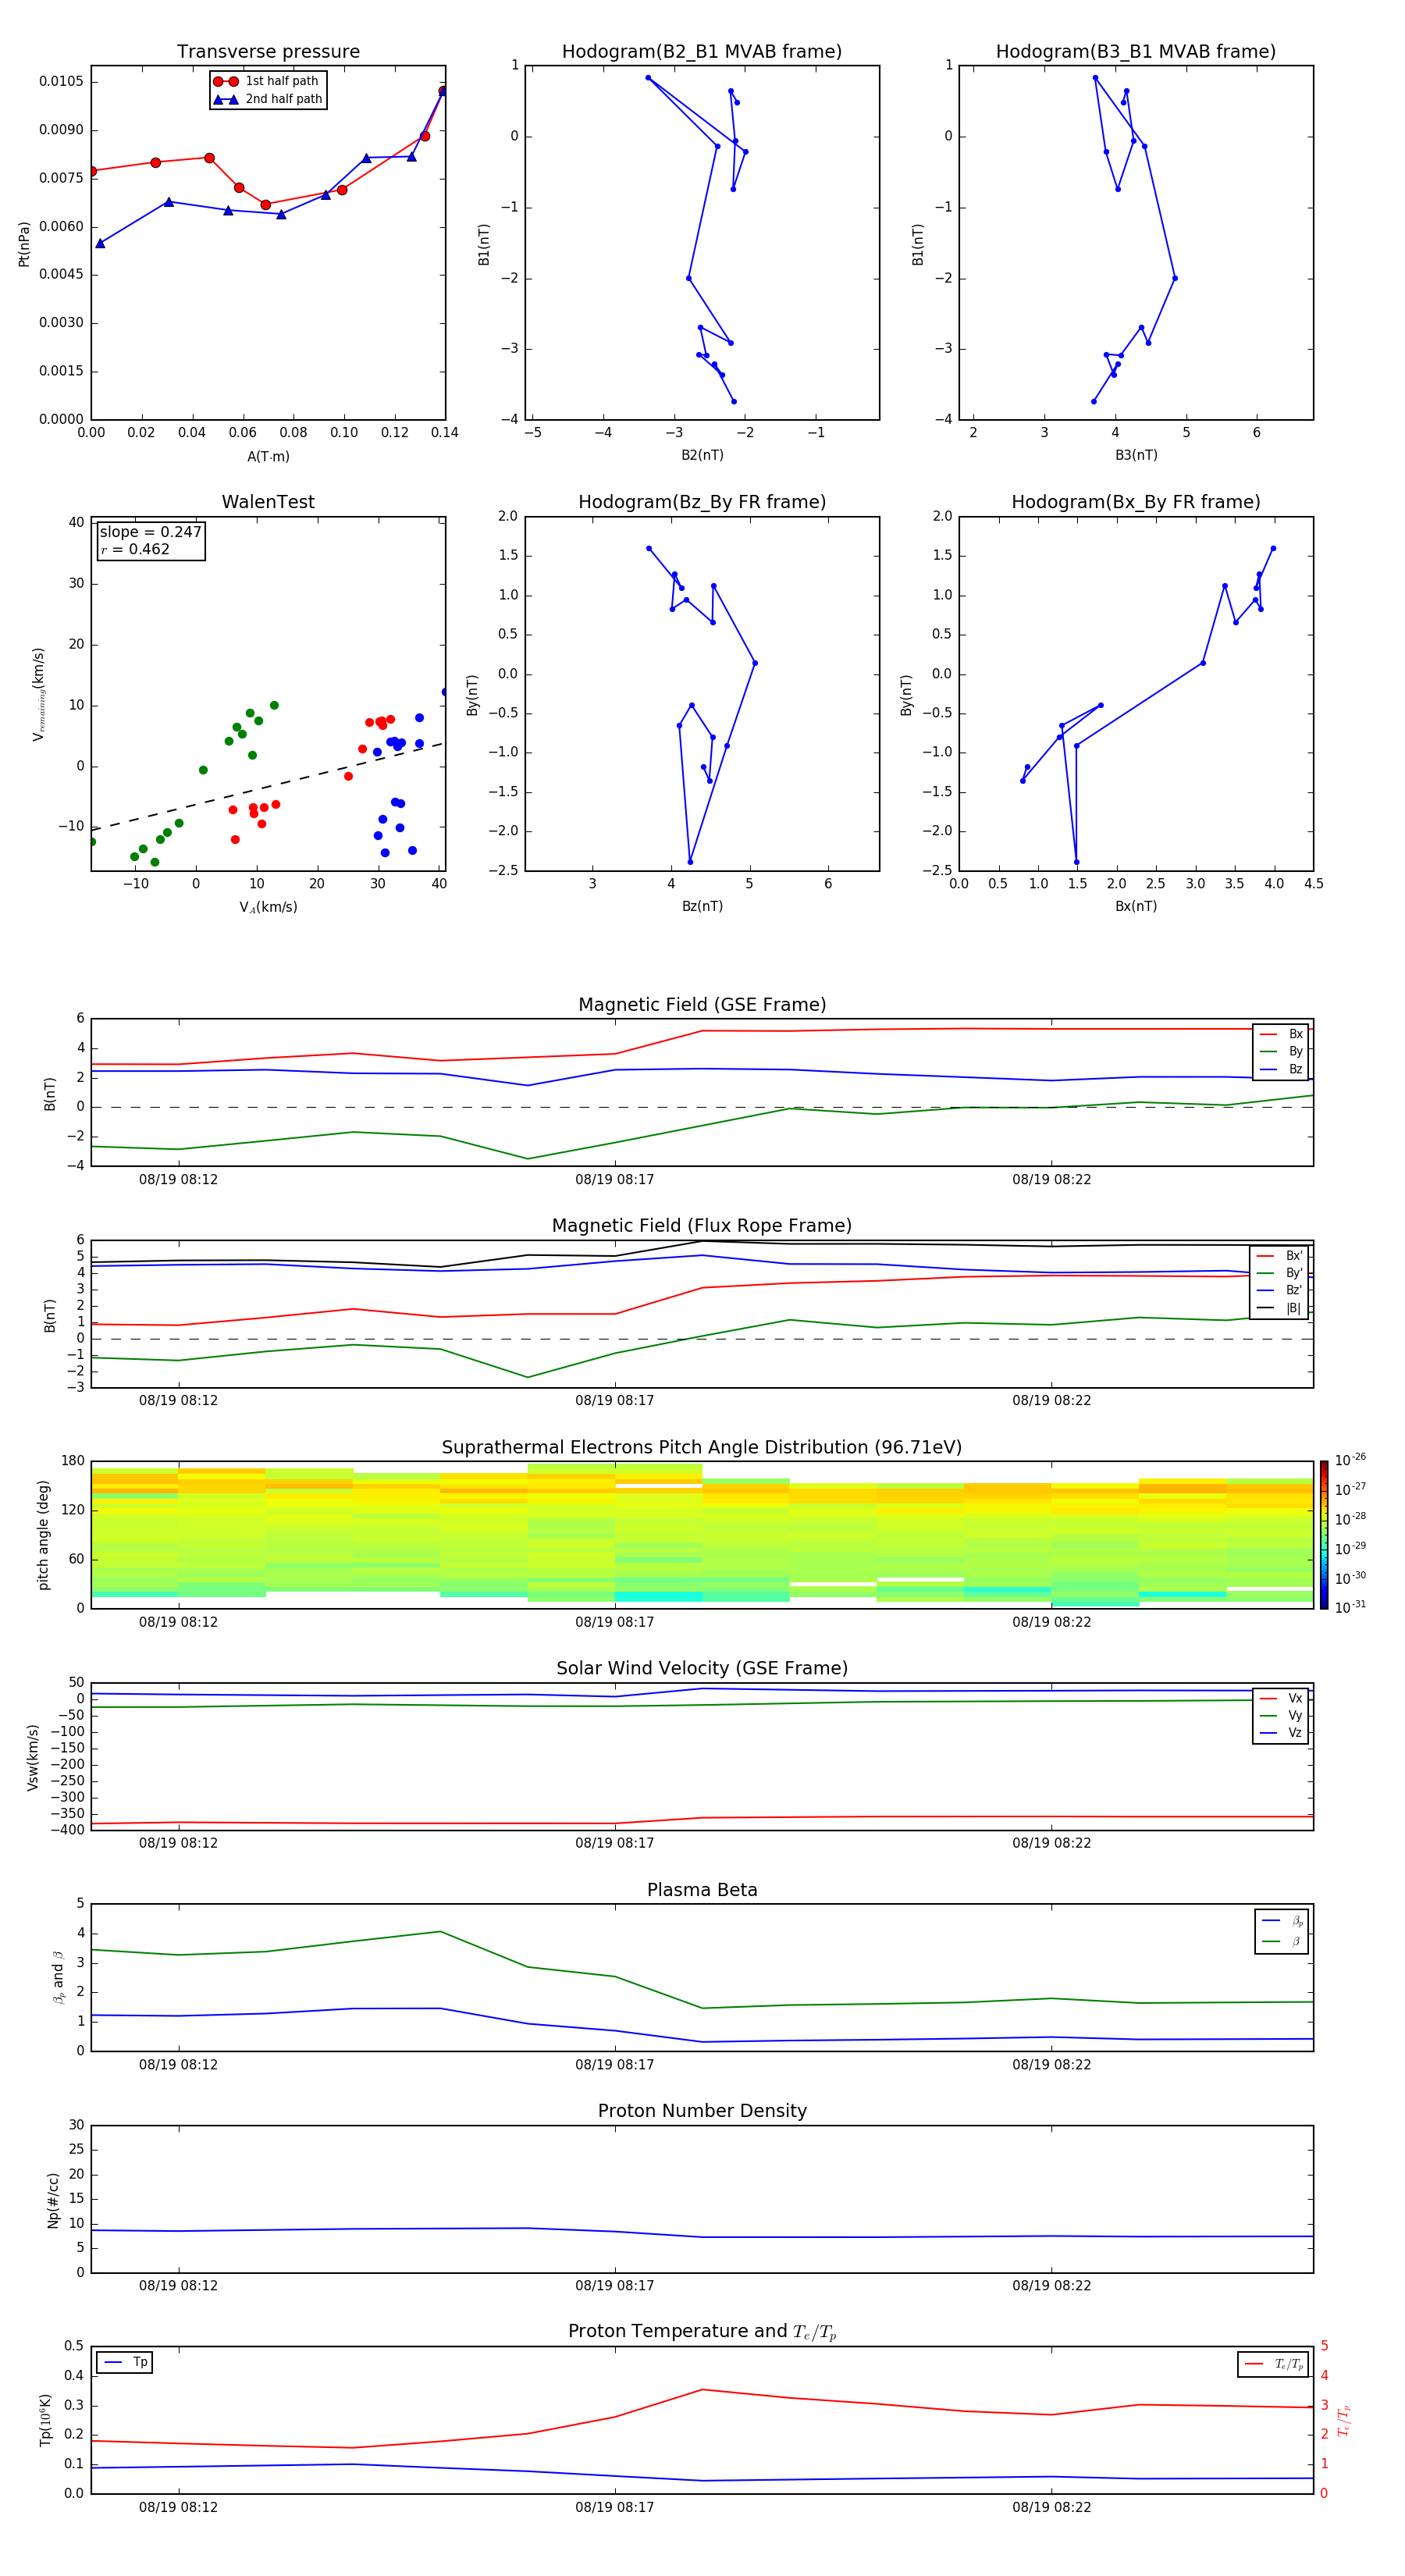1405x2576 pixels.
Task: Select the βp legend entry in Plasma Beta
Action: coord(1283,1921)
